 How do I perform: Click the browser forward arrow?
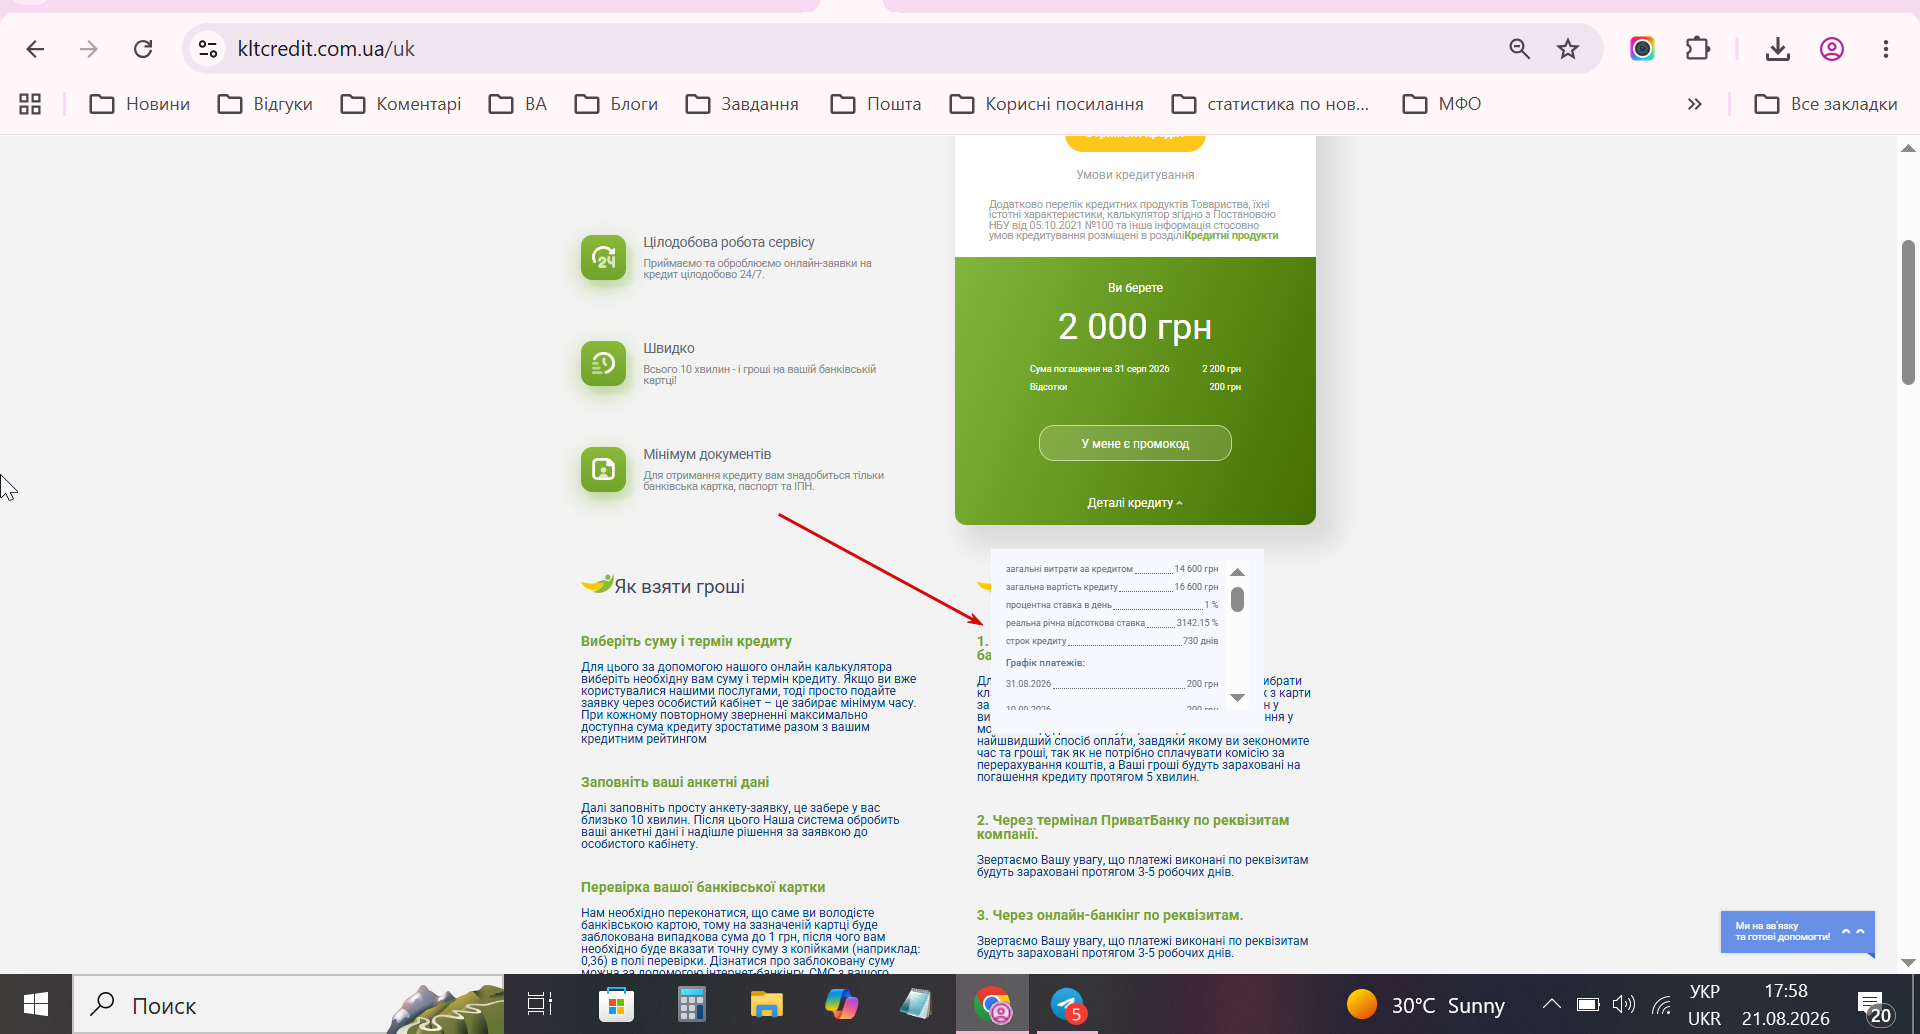89,49
